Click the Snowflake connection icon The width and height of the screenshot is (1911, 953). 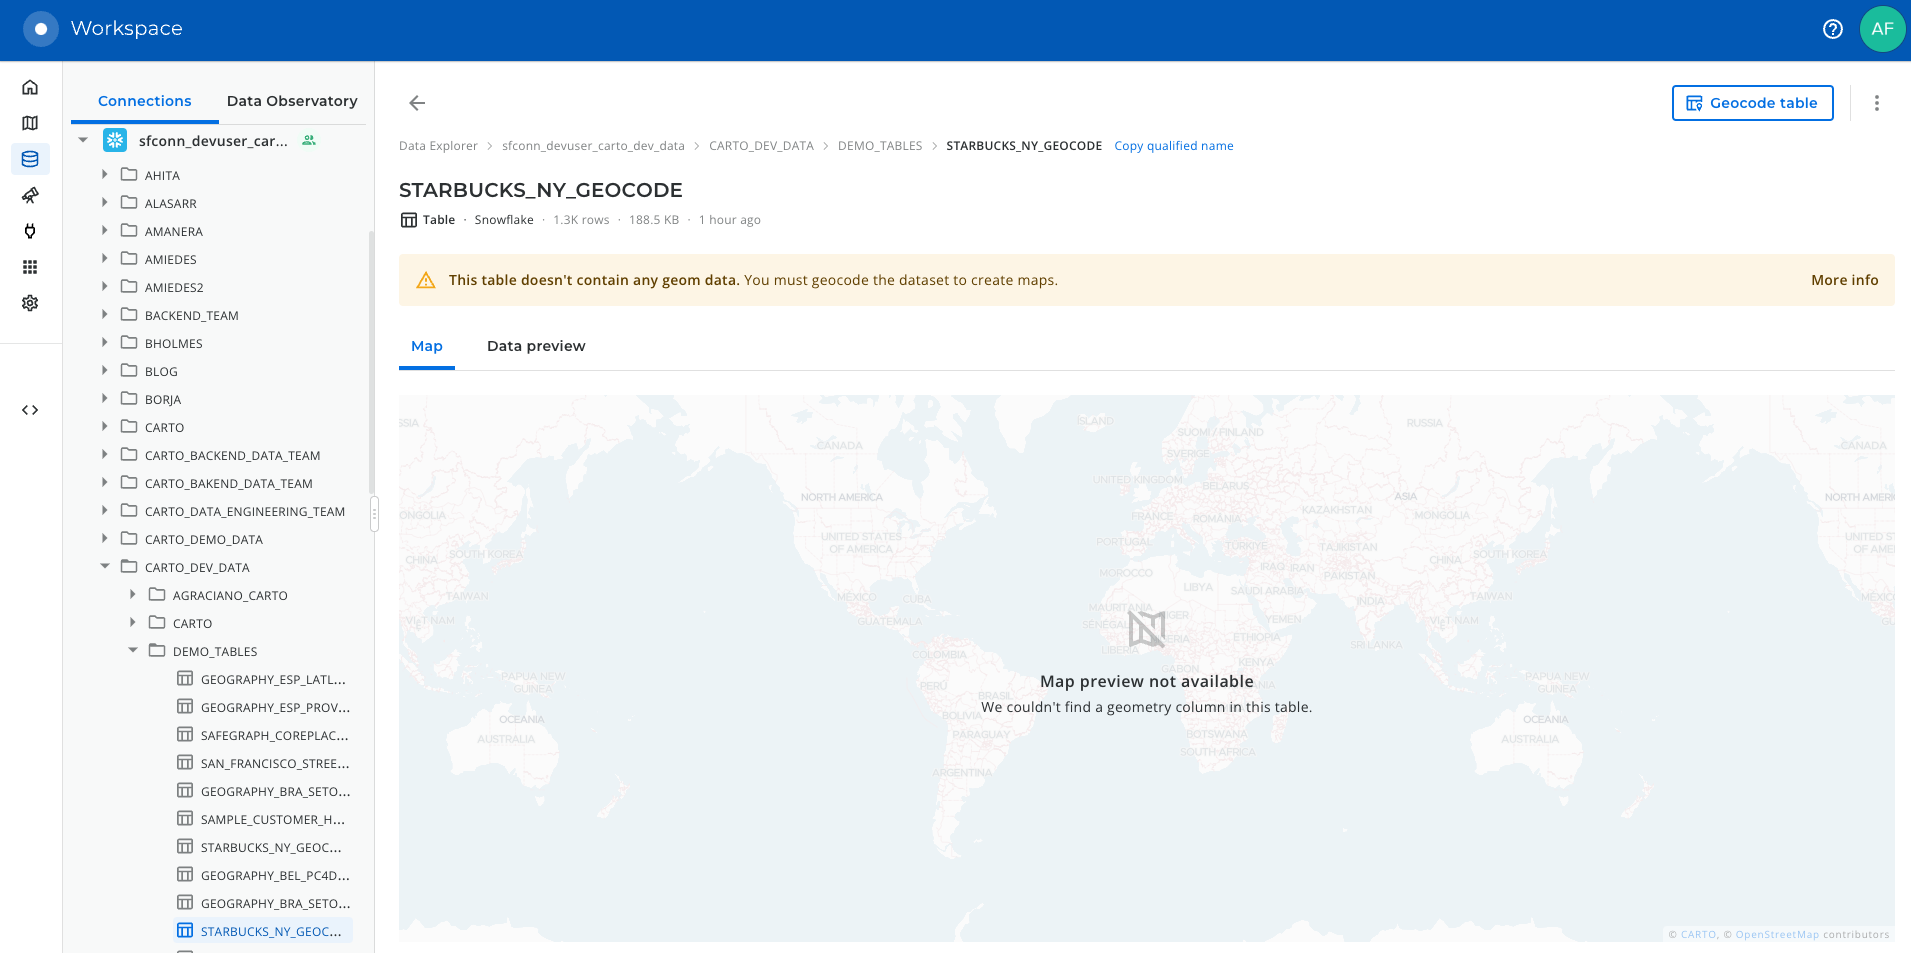tap(115, 141)
